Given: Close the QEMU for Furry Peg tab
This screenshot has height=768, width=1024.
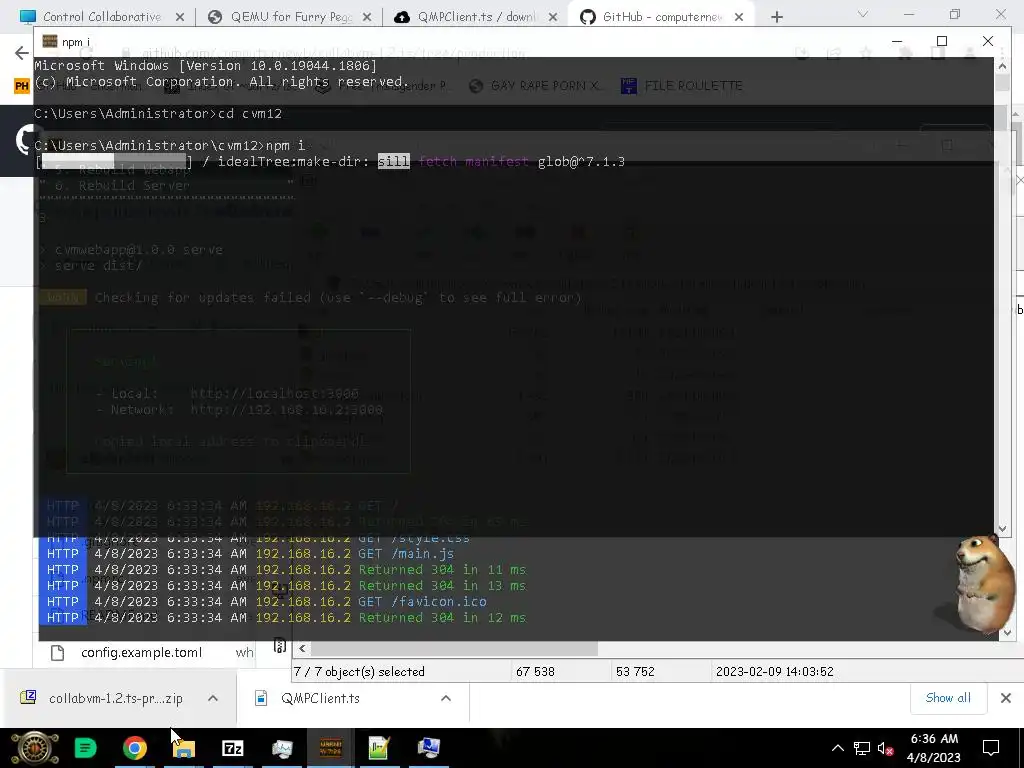Looking at the screenshot, I should pyautogui.click(x=367, y=17).
